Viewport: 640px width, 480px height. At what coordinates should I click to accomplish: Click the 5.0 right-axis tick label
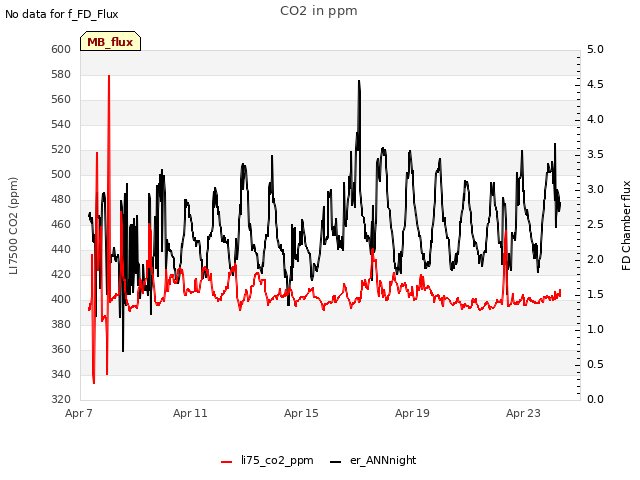pyautogui.click(x=595, y=49)
